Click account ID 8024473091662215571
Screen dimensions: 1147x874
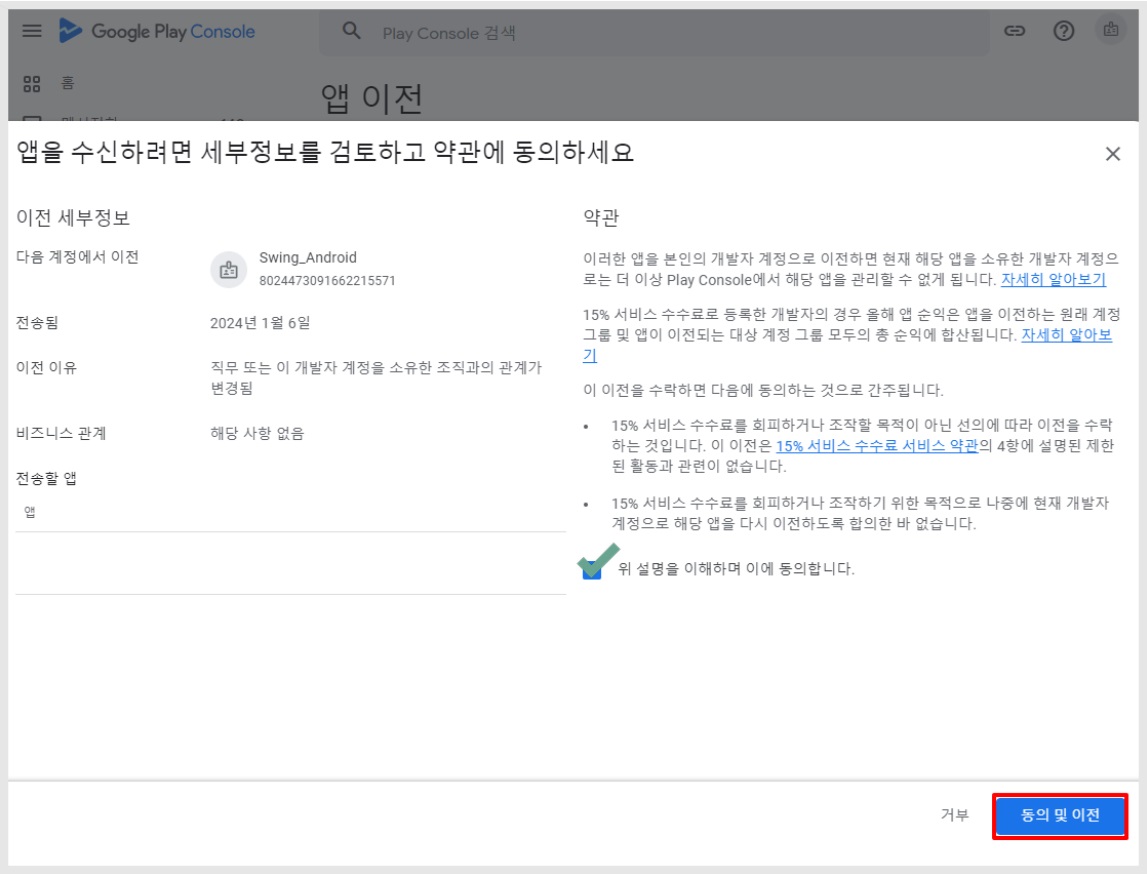pyautogui.click(x=327, y=281)
